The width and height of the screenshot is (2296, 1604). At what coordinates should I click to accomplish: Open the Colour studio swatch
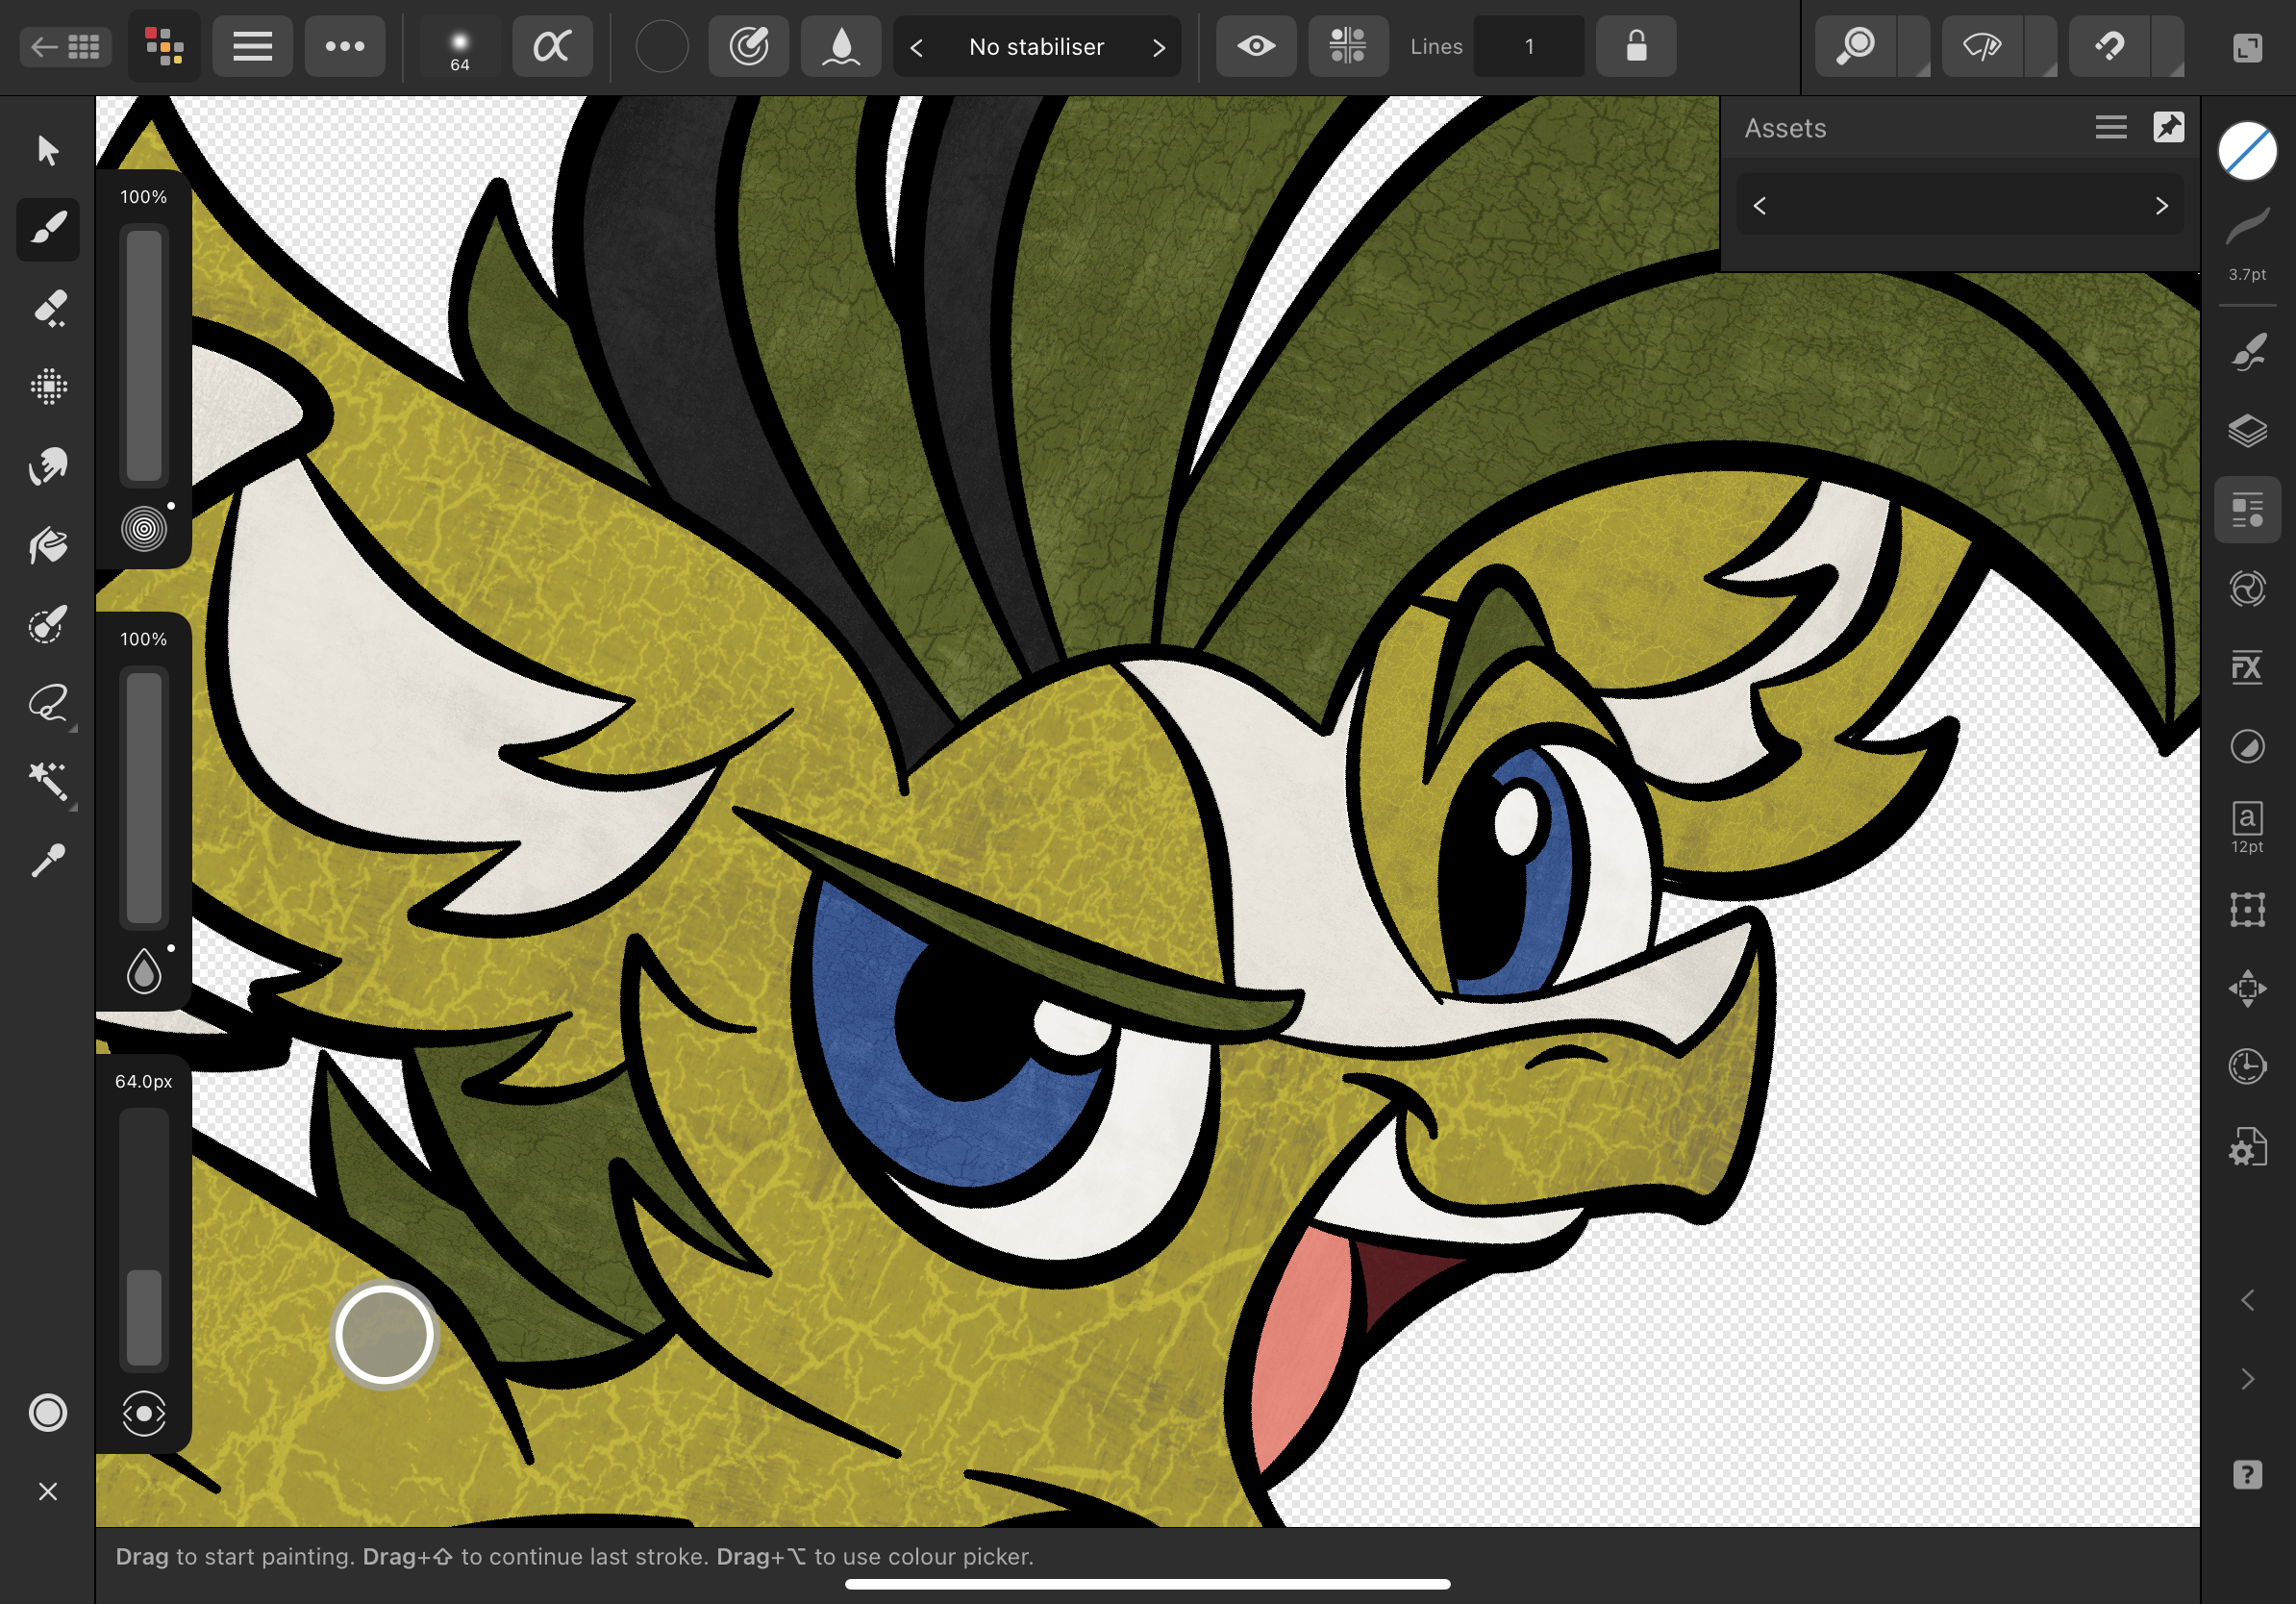tap(2248, 152)
